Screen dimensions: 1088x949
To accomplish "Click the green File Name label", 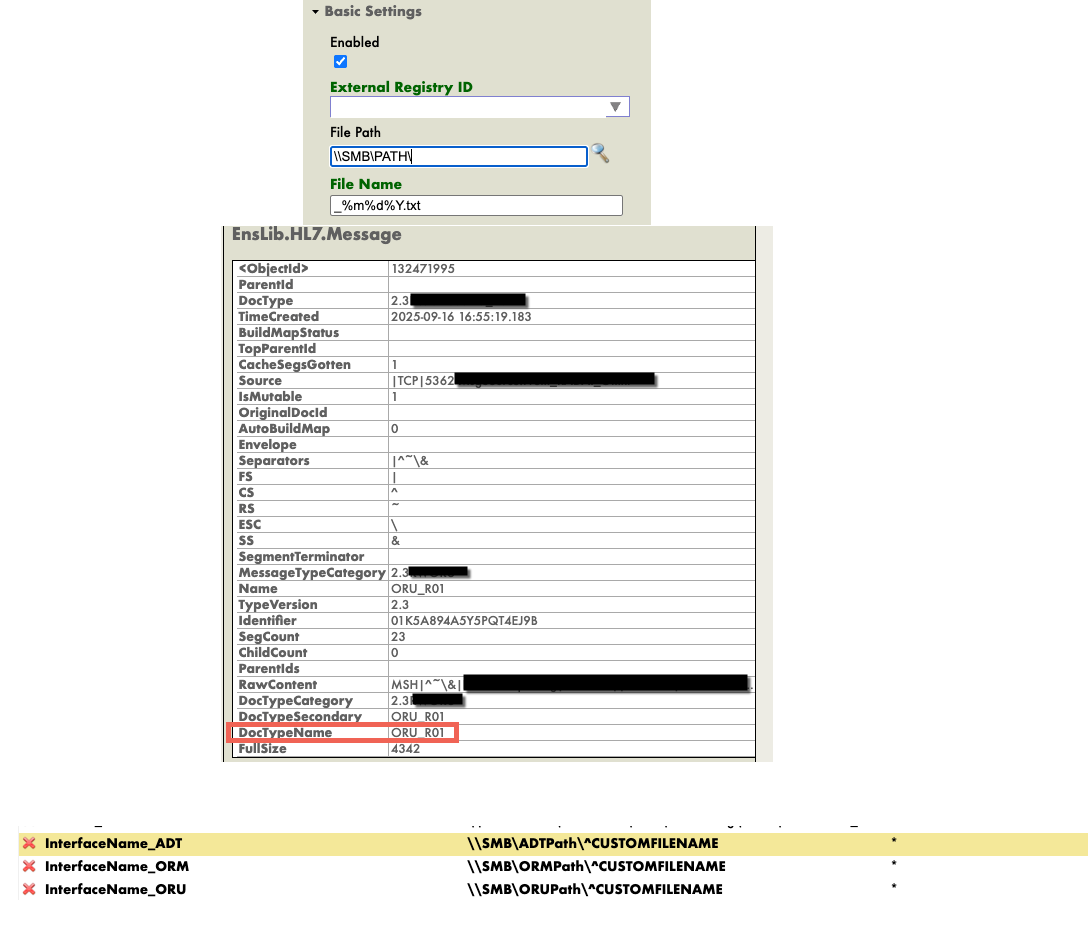I will (x=365, y=184).
